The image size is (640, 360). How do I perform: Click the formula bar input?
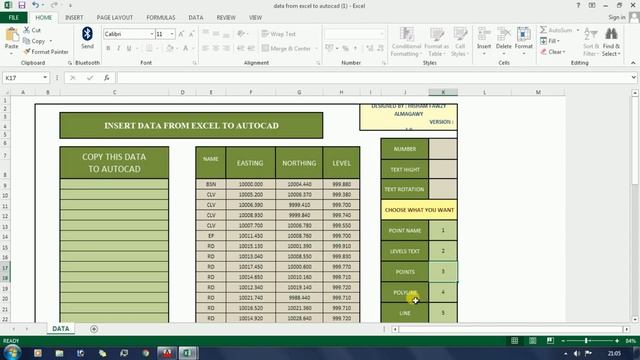coord(373,78)
